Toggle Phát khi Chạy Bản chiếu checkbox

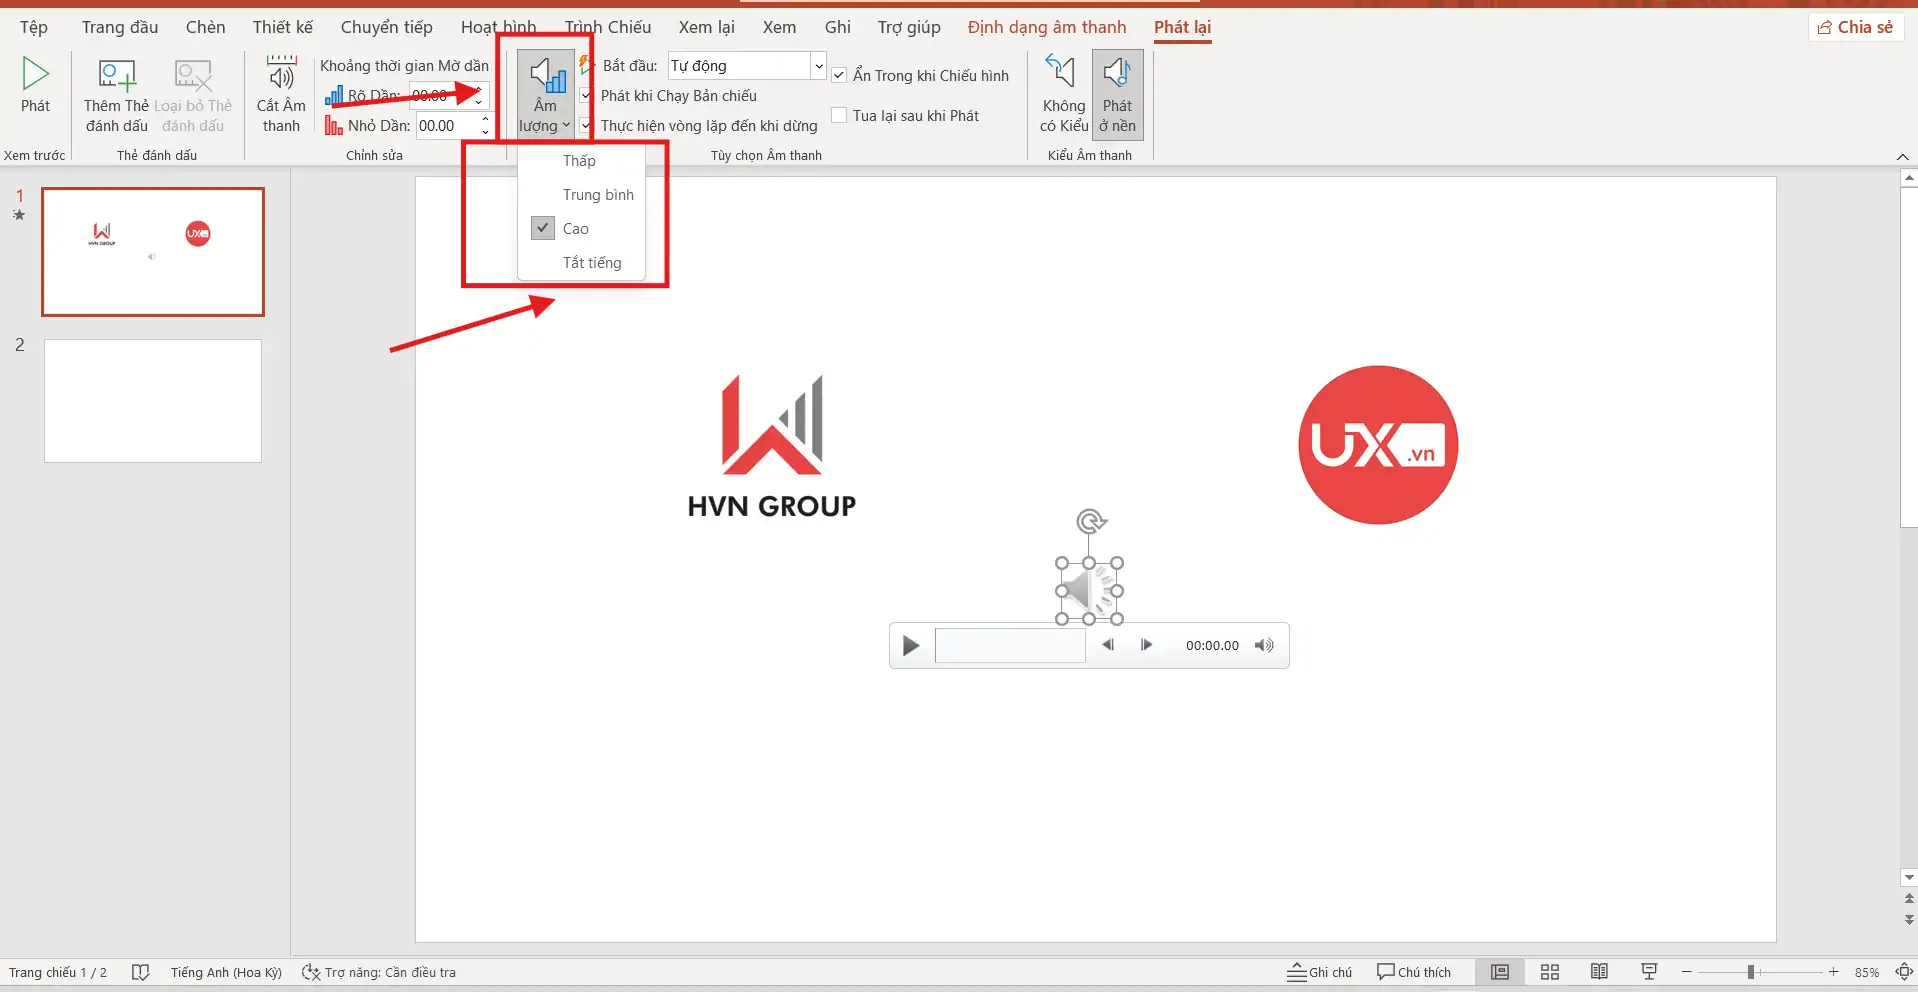coord(587,96)
